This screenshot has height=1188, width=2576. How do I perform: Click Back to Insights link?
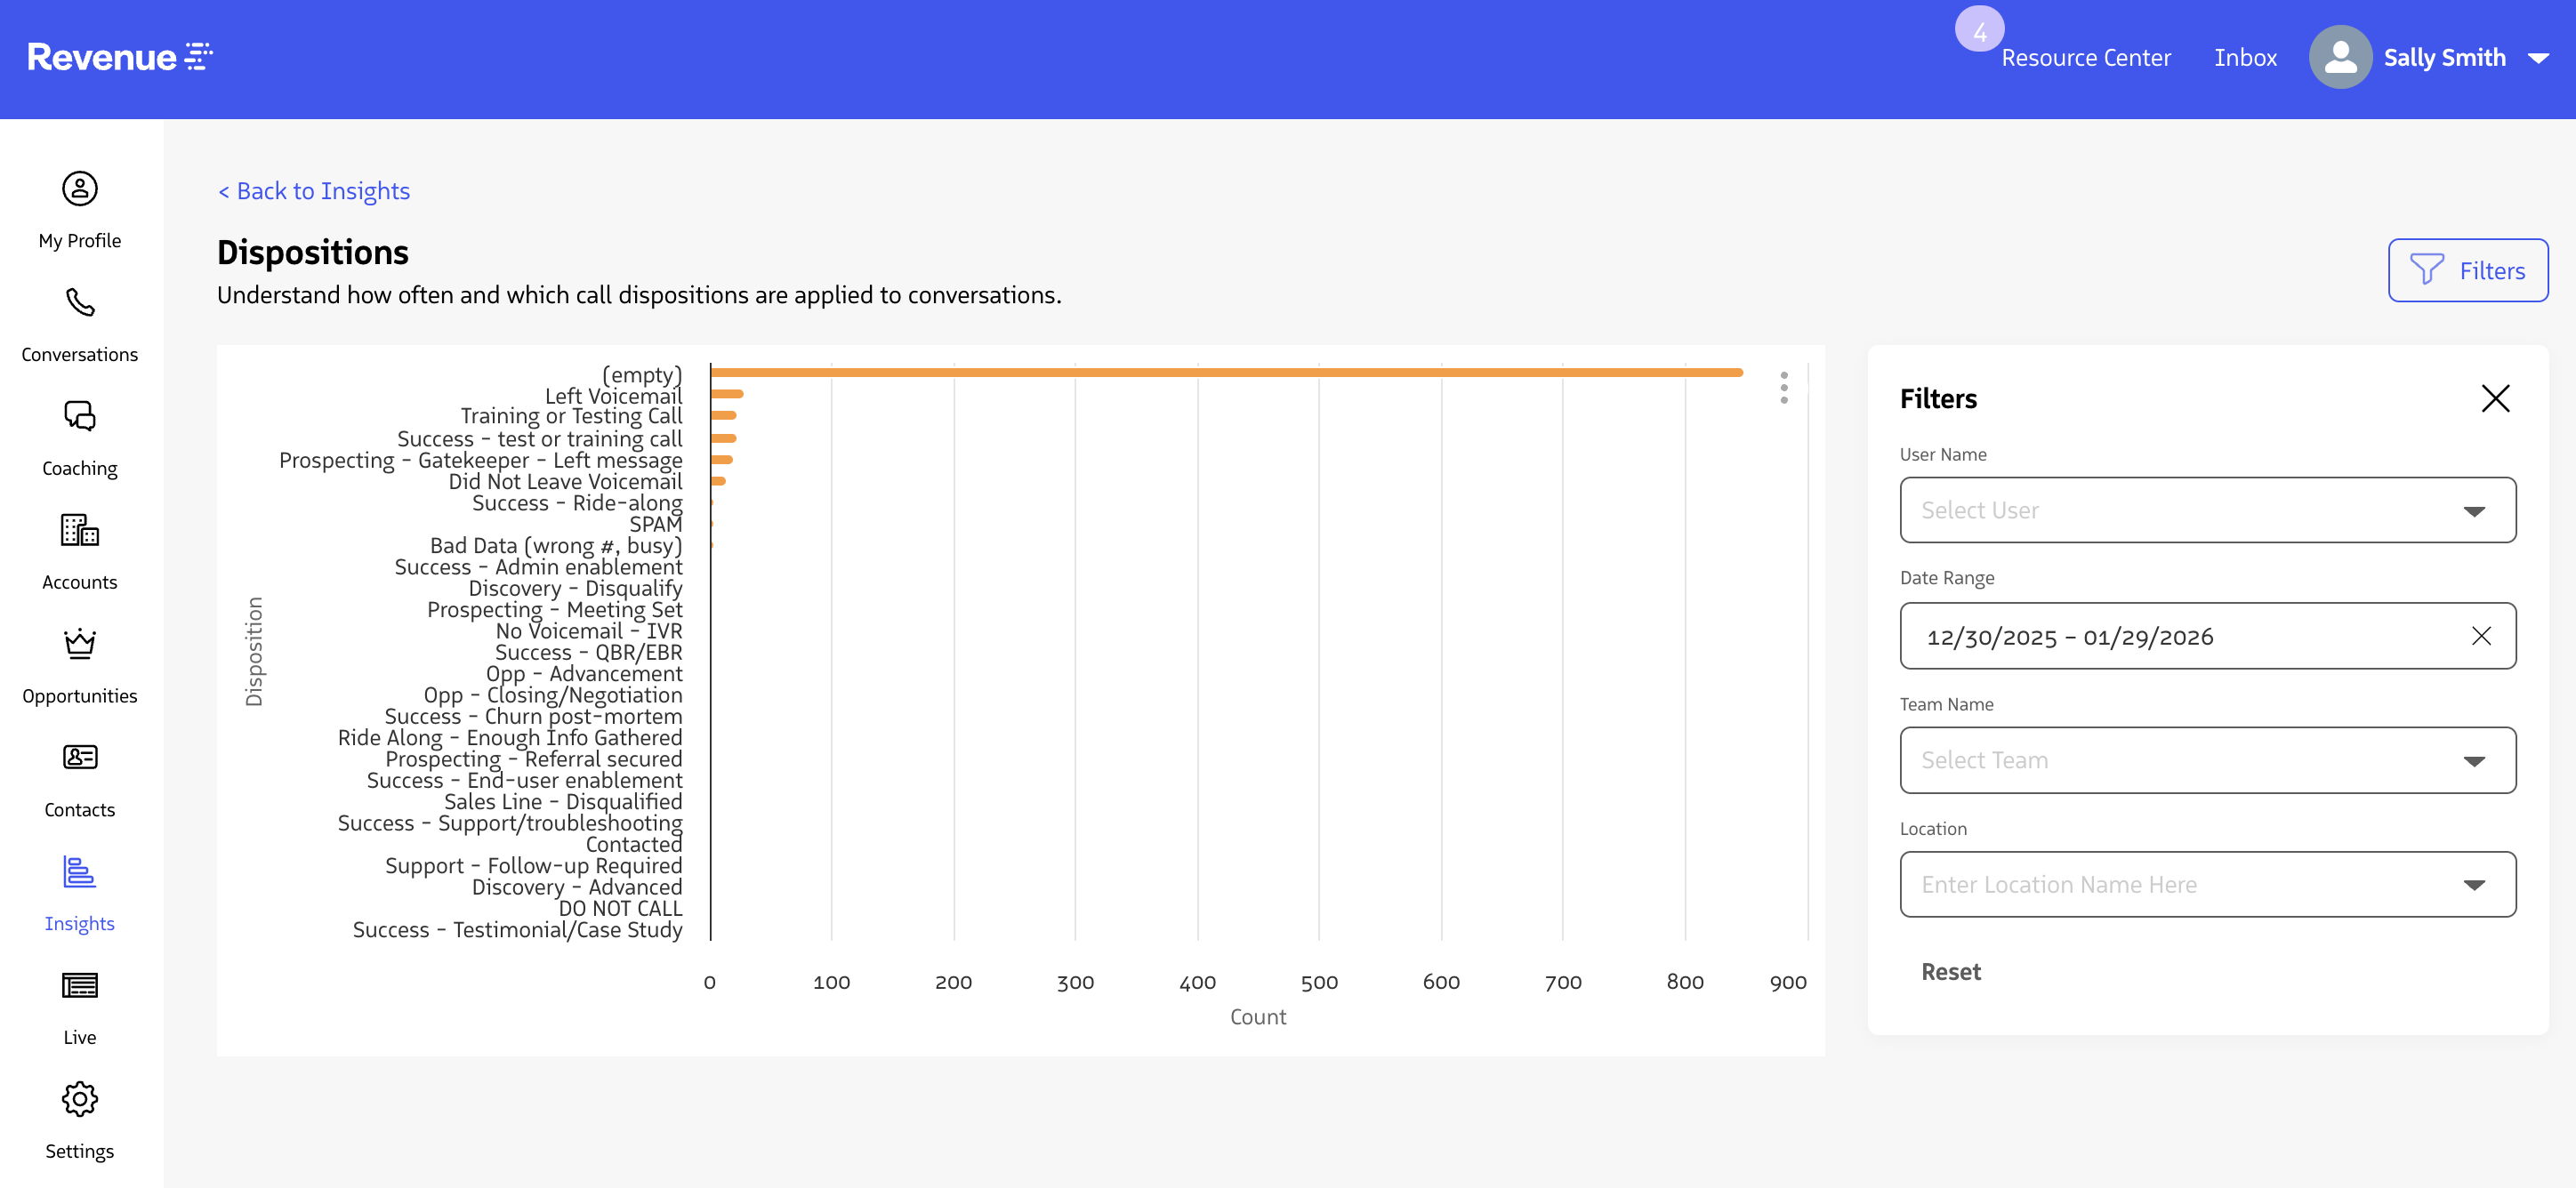pos(314,191)
